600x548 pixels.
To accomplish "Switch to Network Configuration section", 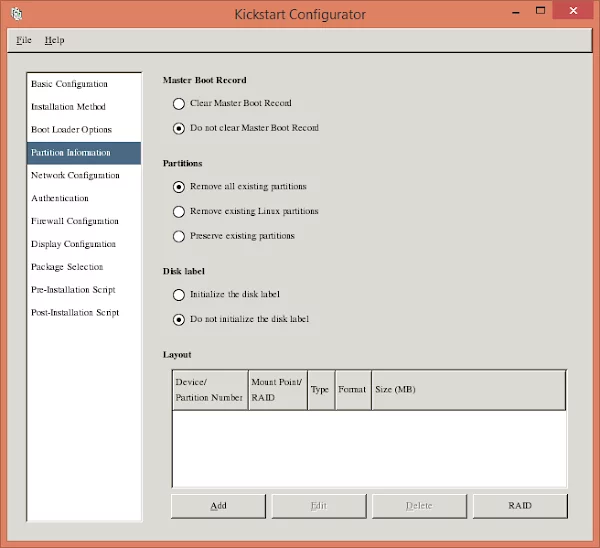I will point(84,175).
